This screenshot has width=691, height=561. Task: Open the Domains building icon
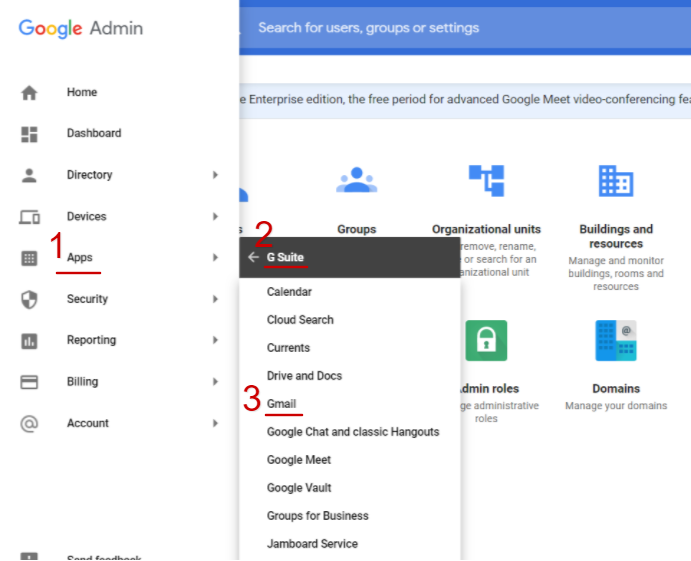coord(616,340)
